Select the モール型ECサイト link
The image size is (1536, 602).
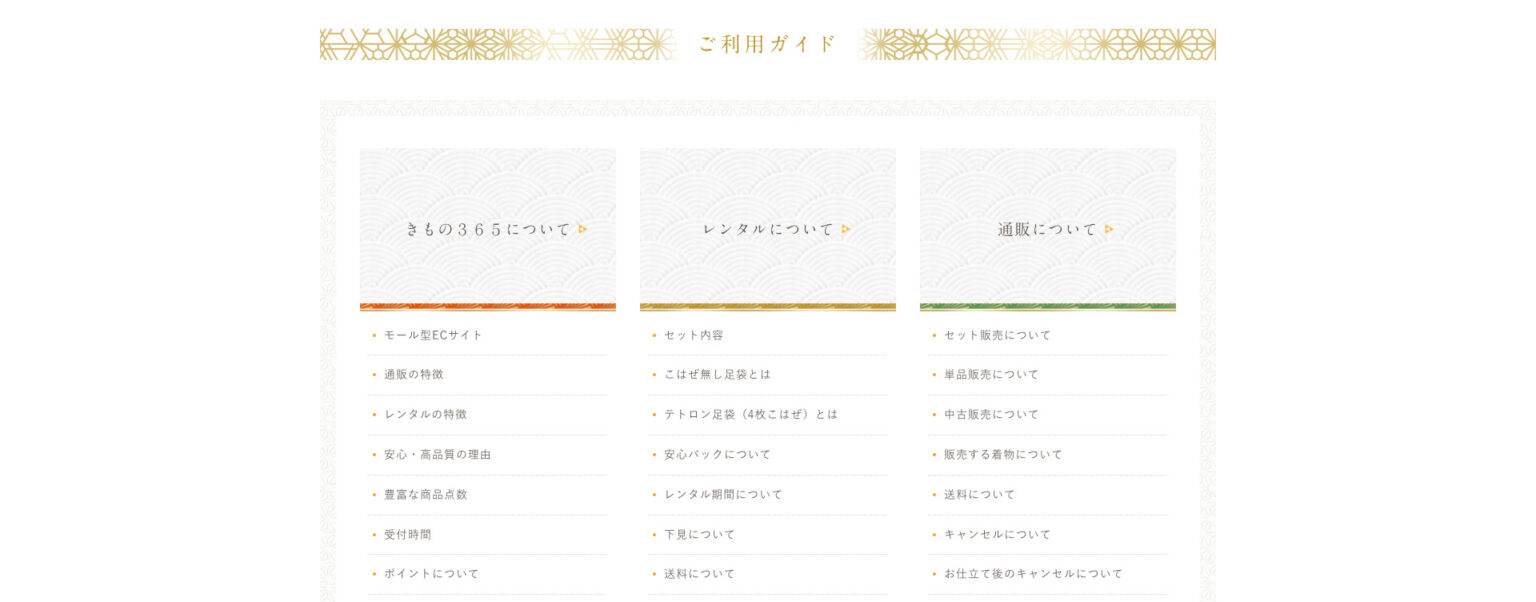pyautogui.click(x=434, y=335)
